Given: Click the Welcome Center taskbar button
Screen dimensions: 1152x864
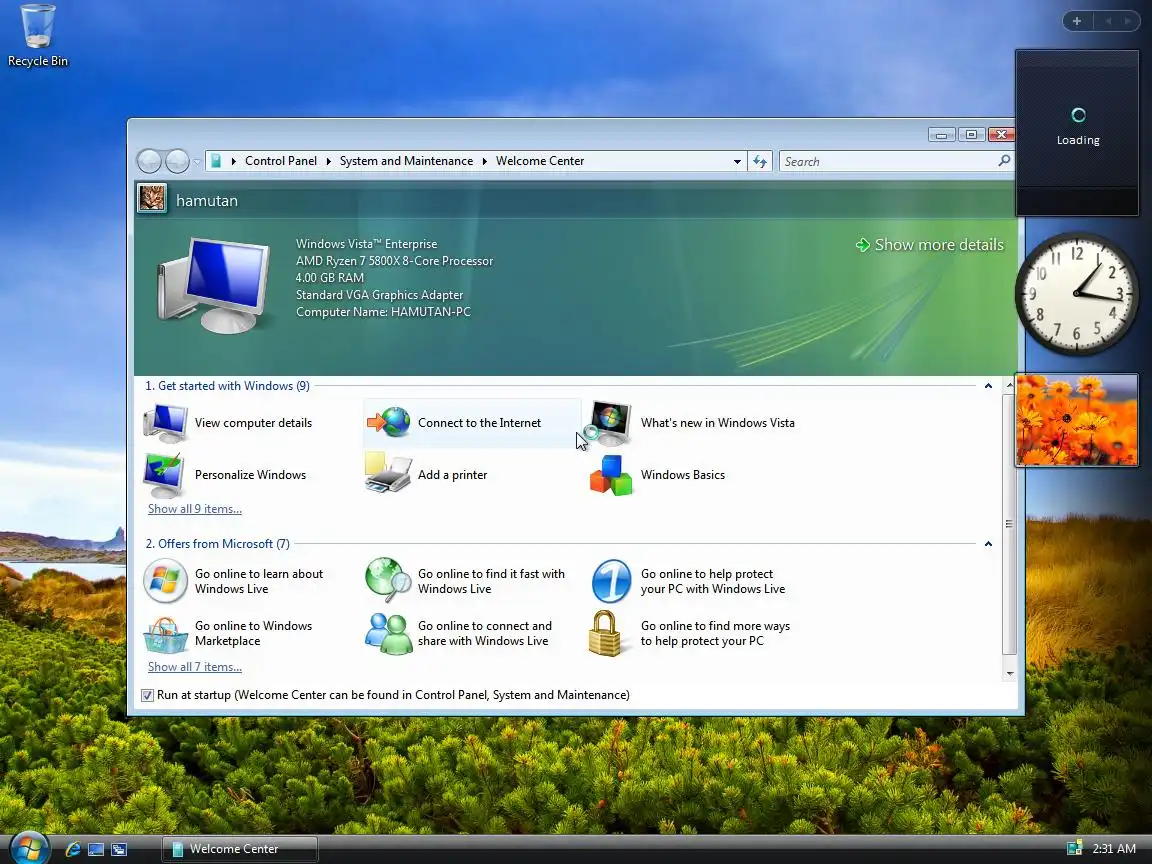Looking at the screenshot, I should pyautogui.click(x=240, y=849).
